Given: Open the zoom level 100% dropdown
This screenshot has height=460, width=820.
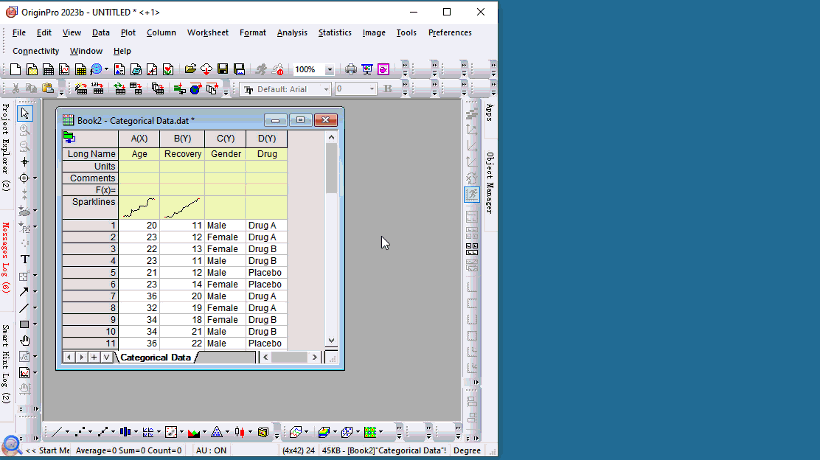Looking at the screenshot, I should (328, 70).
